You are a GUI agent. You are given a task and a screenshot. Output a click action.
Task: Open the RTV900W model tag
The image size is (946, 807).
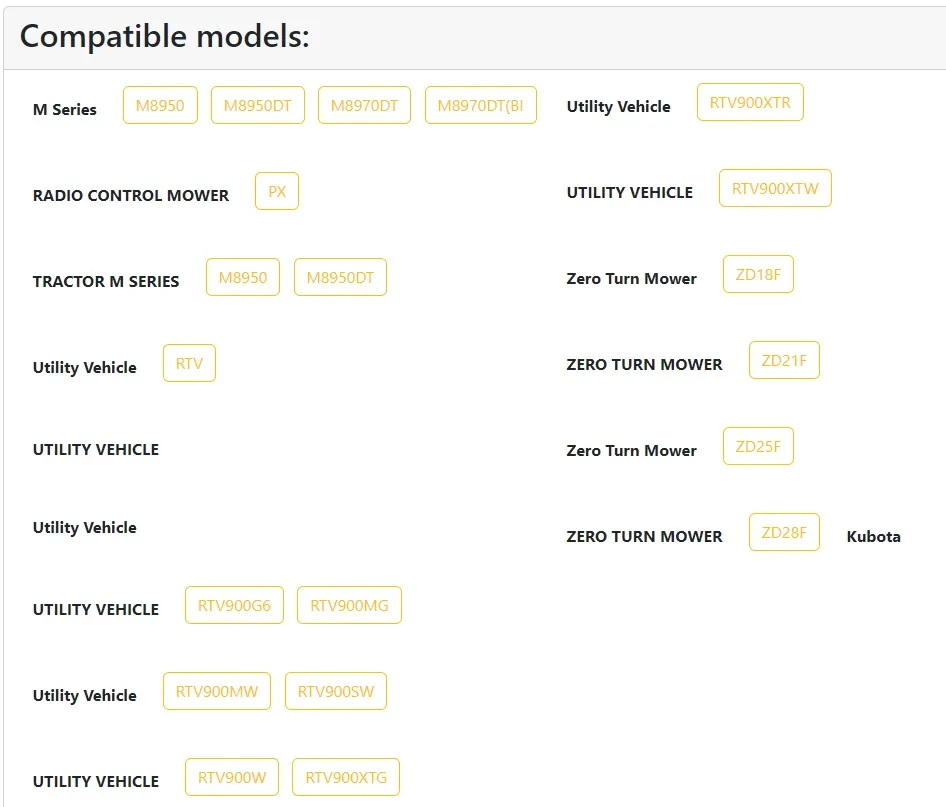[x=232, y=777]
